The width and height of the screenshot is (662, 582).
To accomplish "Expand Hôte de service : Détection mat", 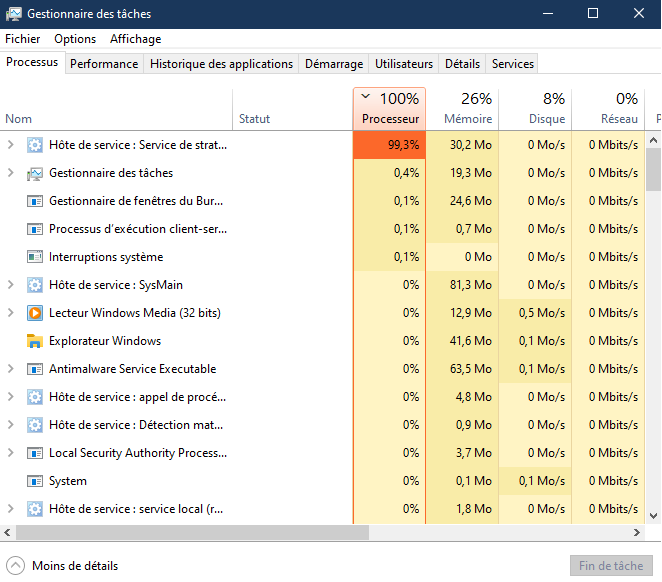I will [x=11, y=425].
